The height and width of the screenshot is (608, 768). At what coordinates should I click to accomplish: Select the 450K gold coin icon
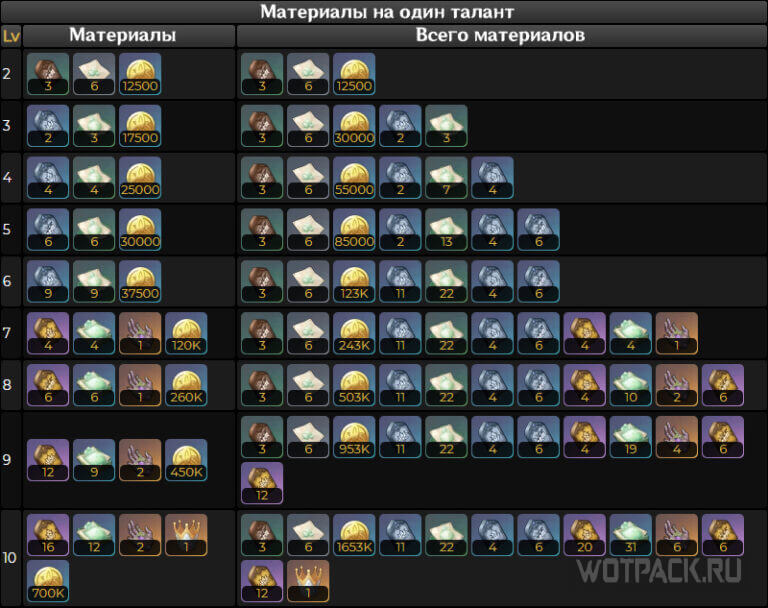pyautogui.click(x=185, y=460)
